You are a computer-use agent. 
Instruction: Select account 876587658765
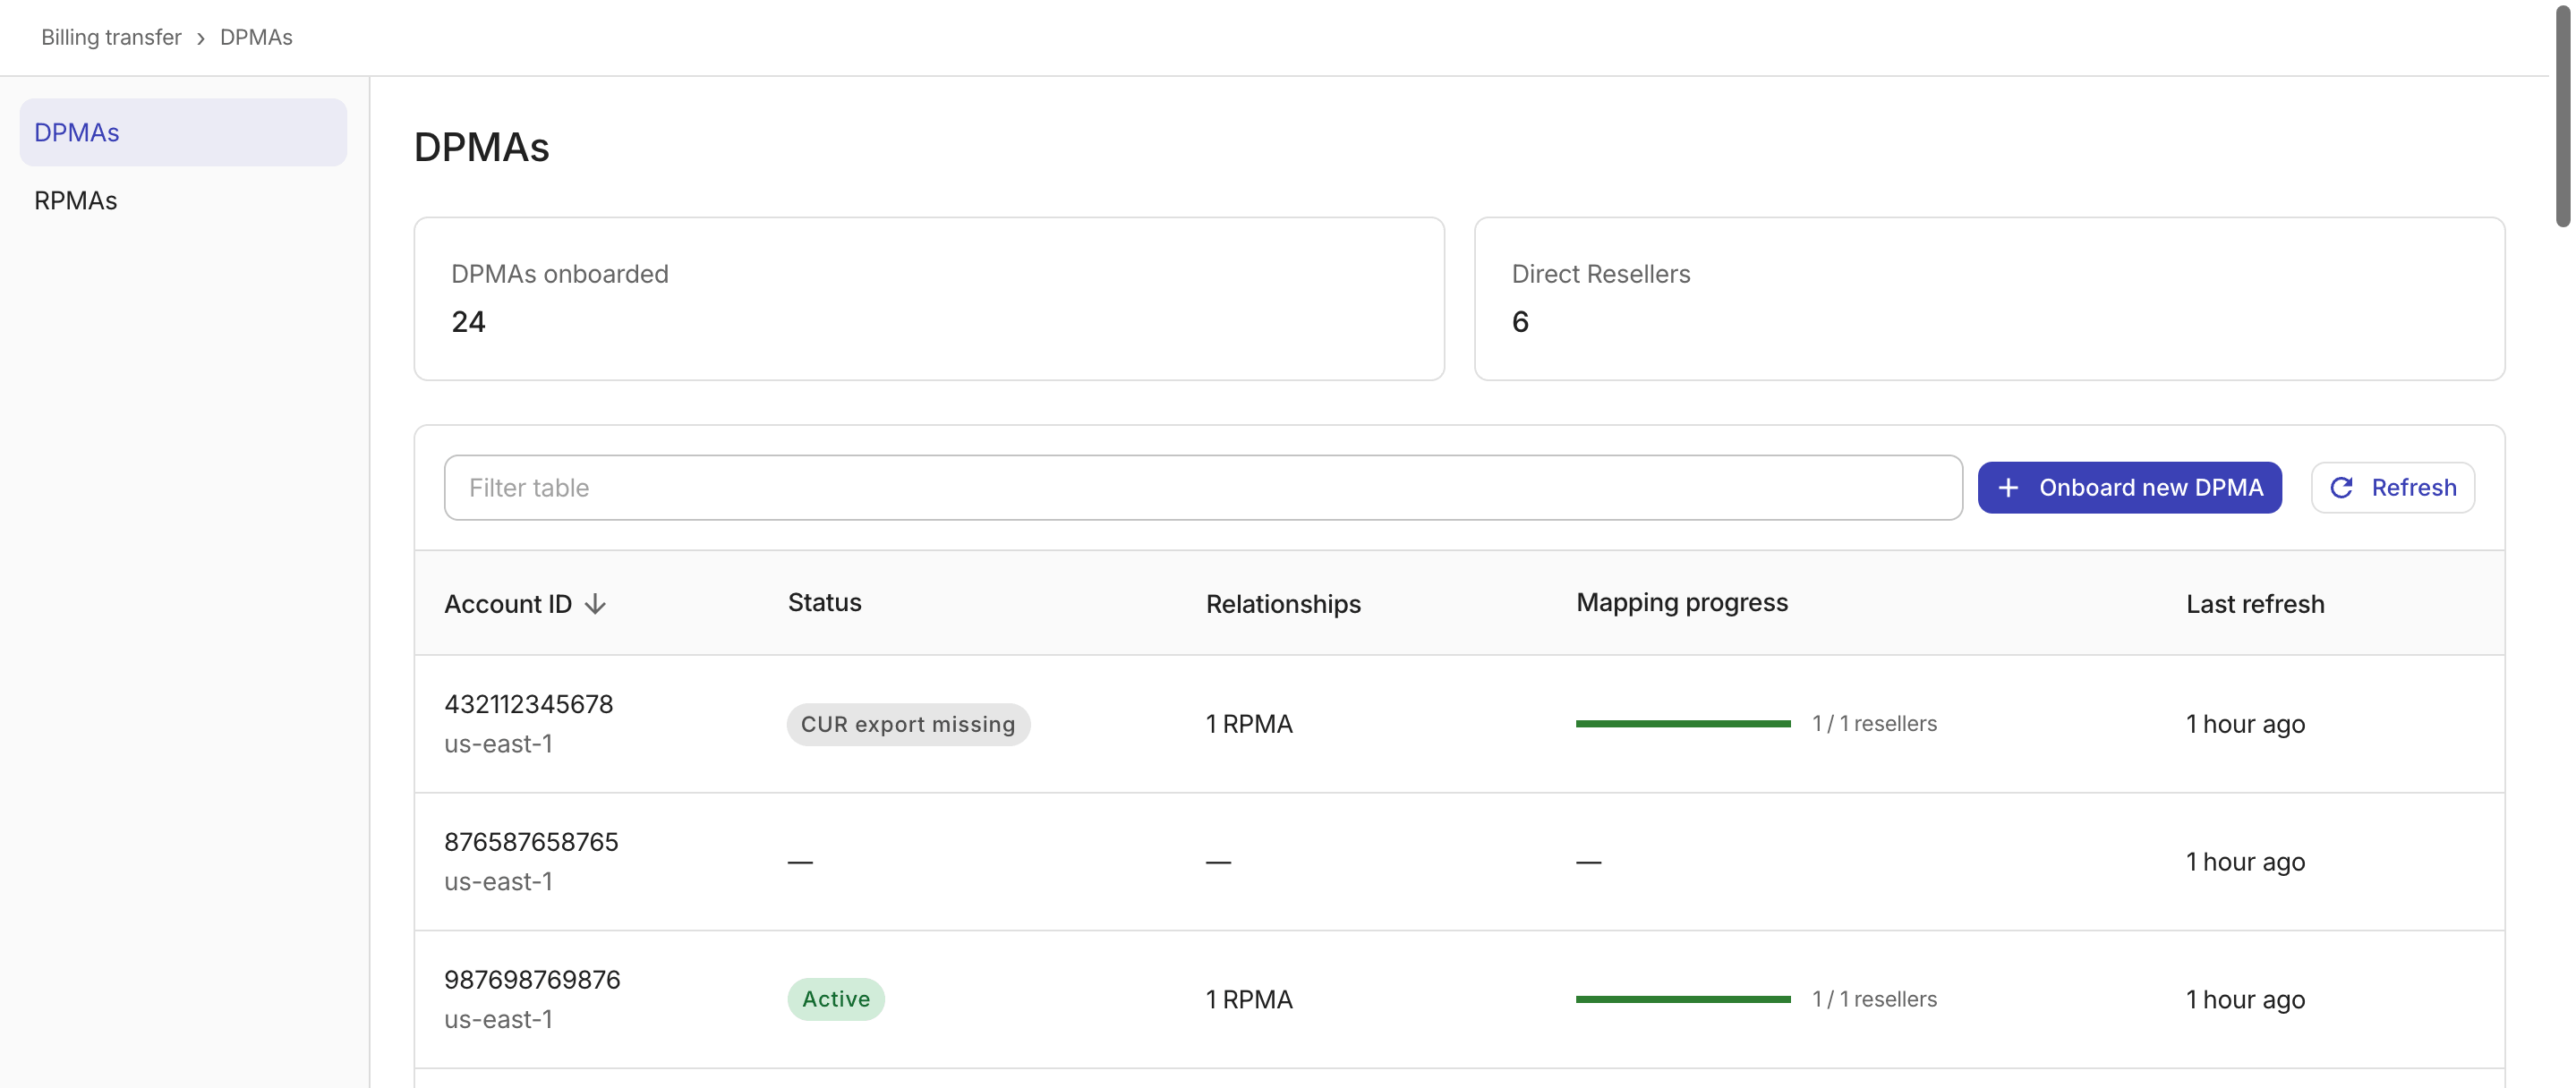click(531, 842)
